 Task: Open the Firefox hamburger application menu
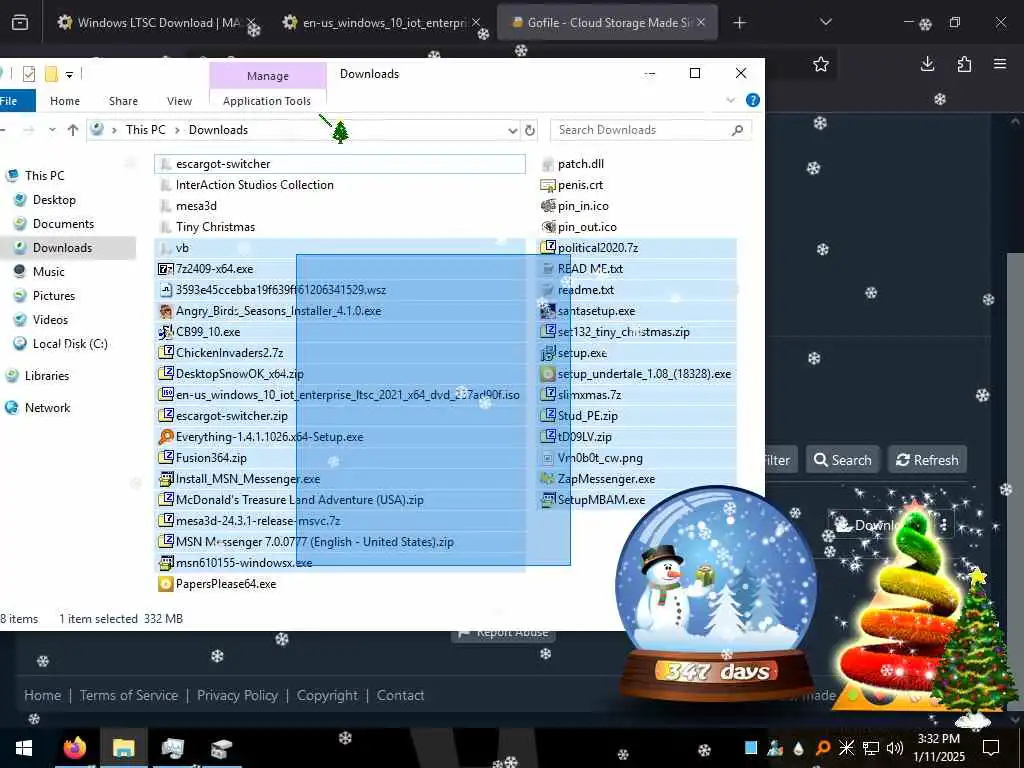coord(1000,64)
